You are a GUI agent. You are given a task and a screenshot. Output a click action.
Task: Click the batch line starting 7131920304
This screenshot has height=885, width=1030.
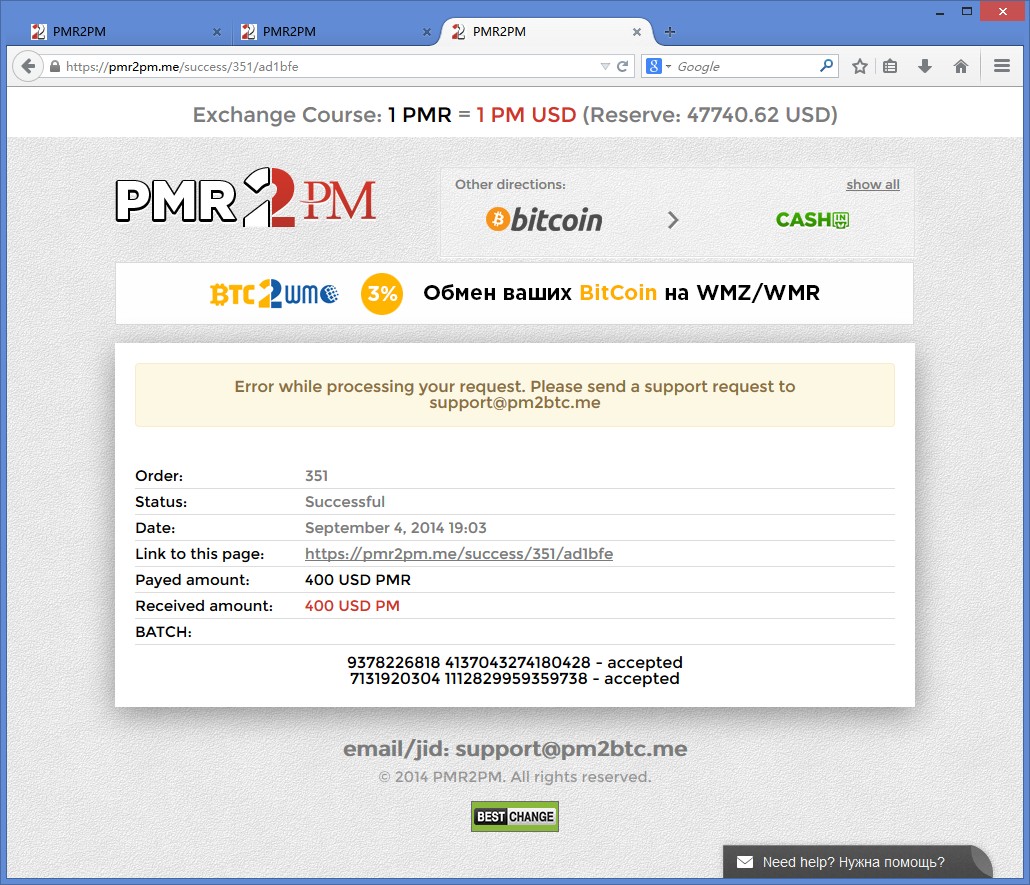tap(515, 679)
